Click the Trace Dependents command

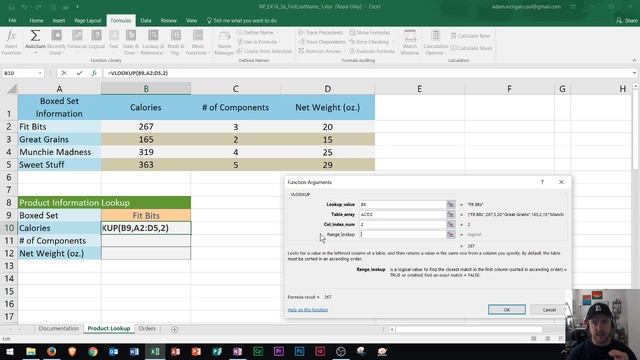322,42
